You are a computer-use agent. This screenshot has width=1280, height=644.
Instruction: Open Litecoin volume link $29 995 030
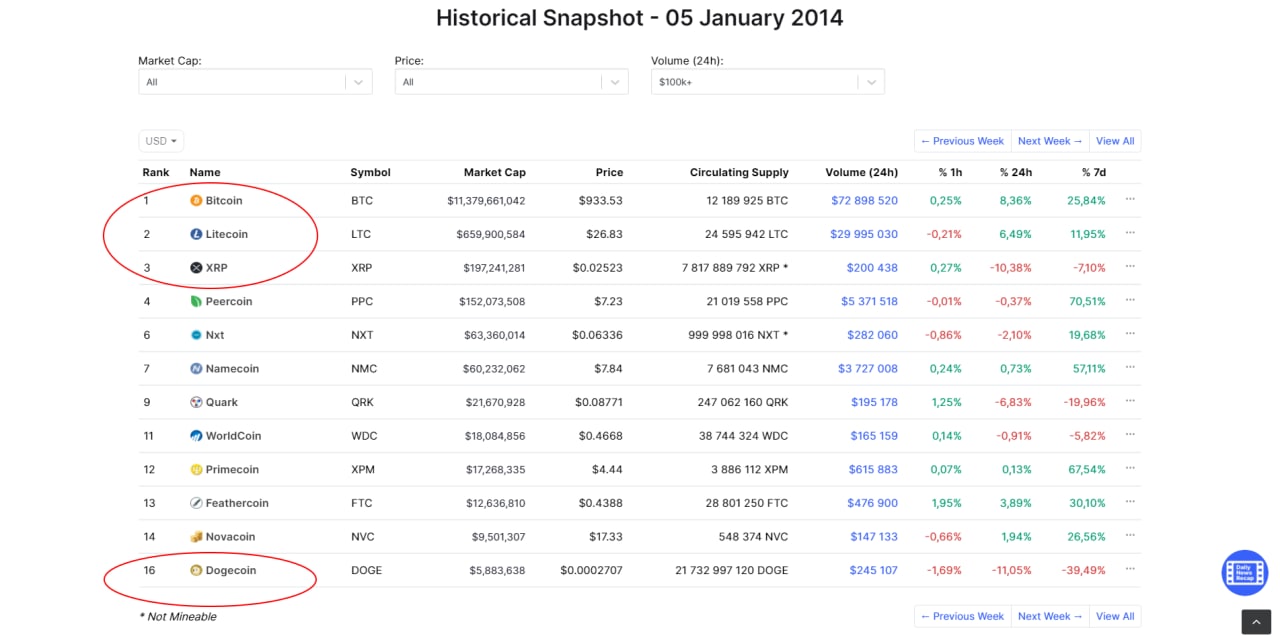tap(864, 234)
